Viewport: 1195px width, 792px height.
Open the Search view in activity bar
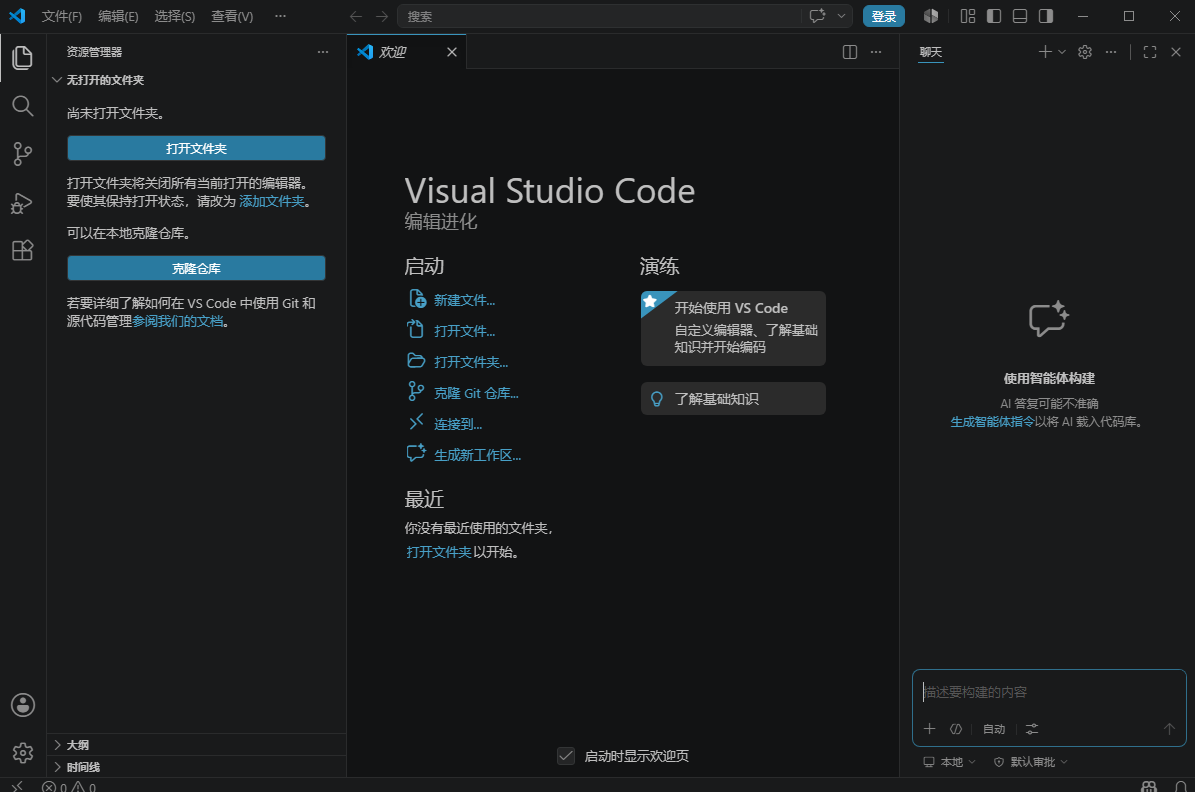pyautogui.click(x=23, y=106)
